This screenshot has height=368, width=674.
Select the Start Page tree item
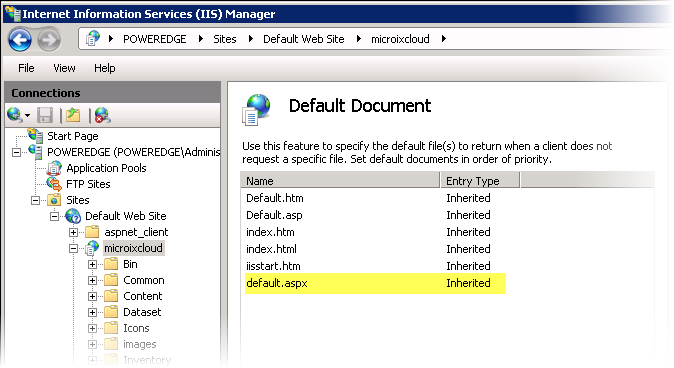tap(73, 136)
